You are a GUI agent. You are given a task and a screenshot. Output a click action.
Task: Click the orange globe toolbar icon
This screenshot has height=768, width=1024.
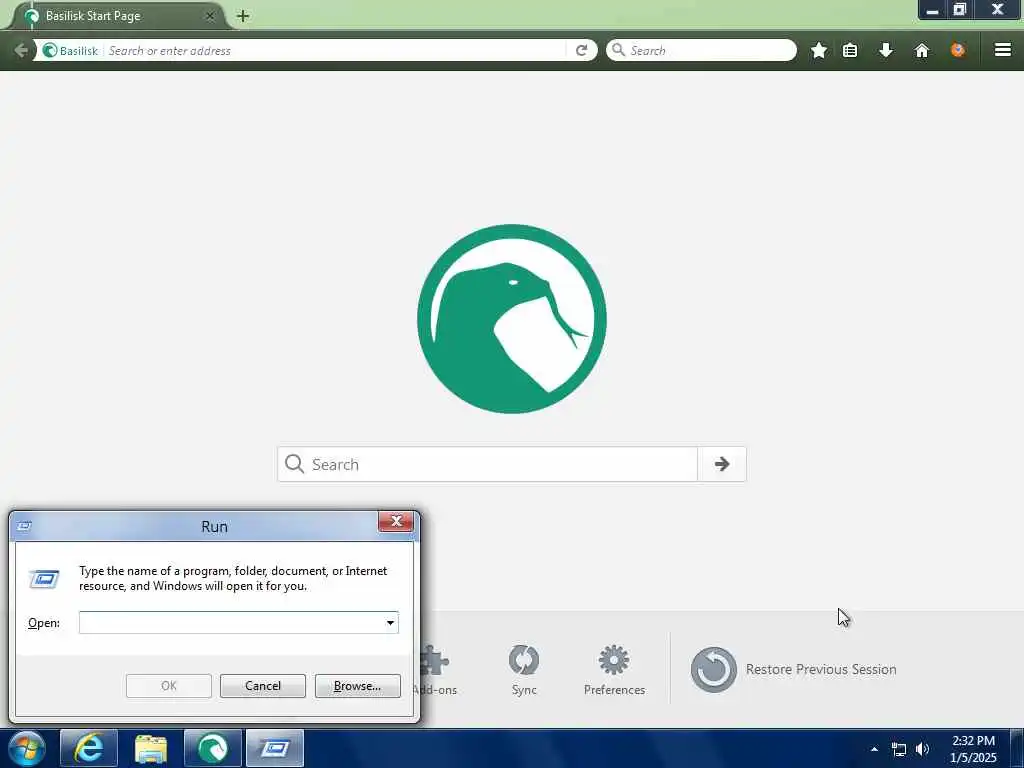coord(957,50)
